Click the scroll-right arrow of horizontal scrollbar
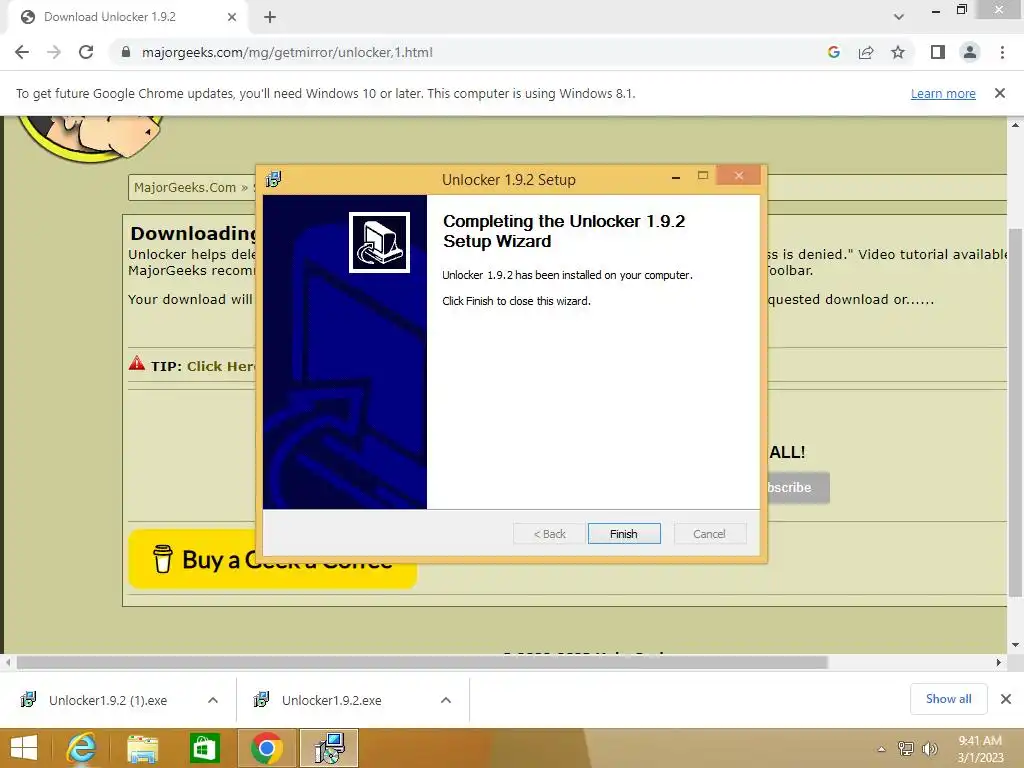Screen dimensions: 1024x768 [x=999, y=662]
